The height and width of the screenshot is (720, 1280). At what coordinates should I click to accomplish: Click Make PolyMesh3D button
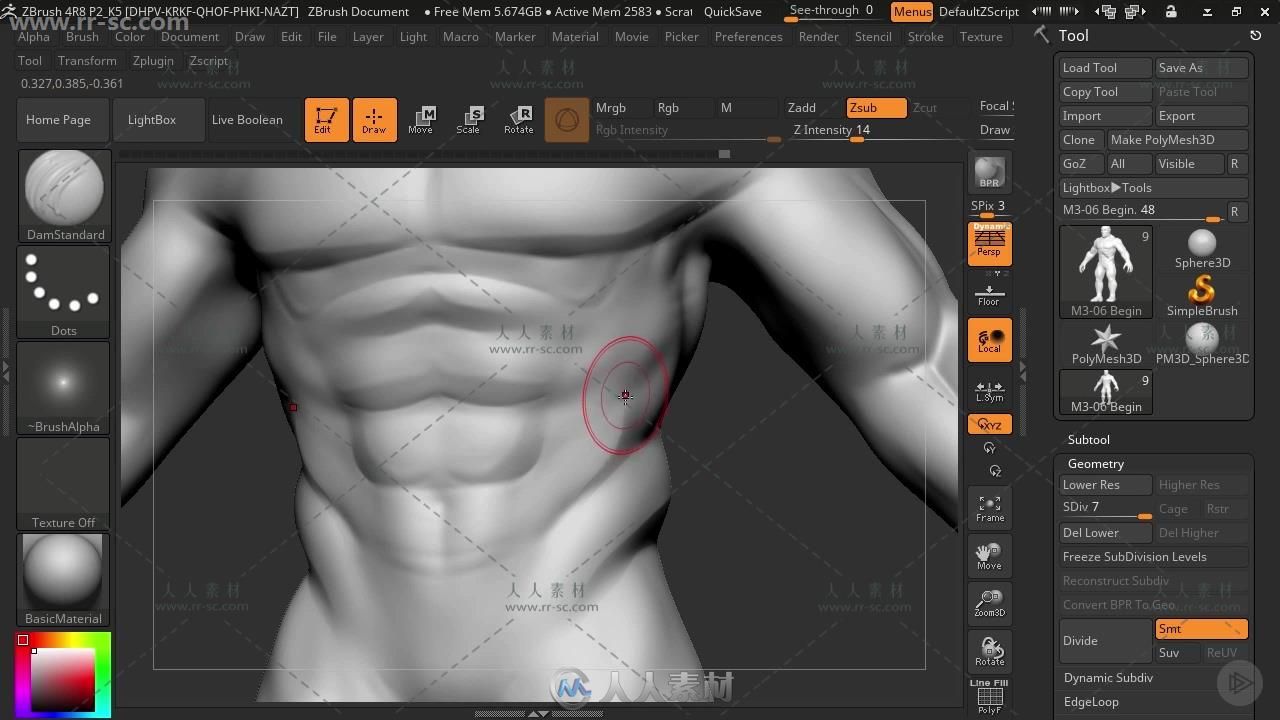tap(1177, 140)
